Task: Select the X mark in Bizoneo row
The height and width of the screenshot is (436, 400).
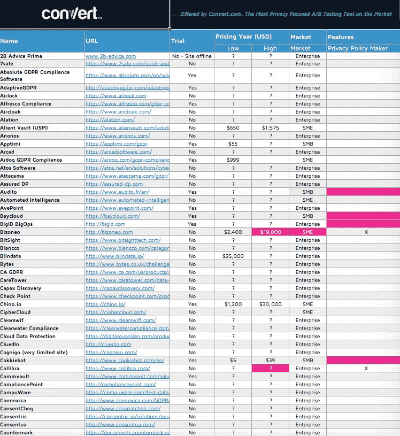Action: tap(366, 232)
